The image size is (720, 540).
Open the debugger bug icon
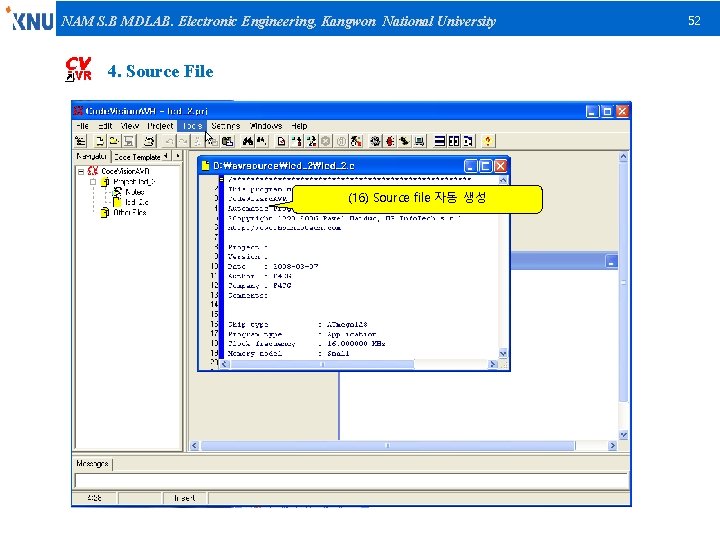(x=390, y=141)
